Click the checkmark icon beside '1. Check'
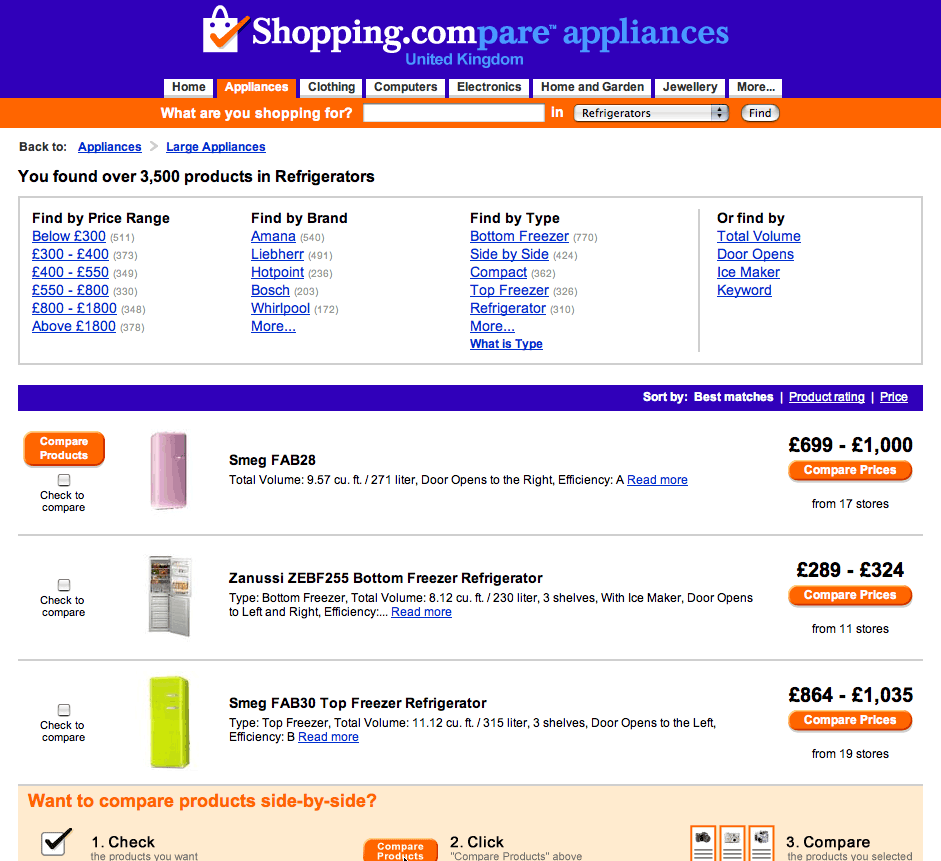941x861 pixels. 56,842
